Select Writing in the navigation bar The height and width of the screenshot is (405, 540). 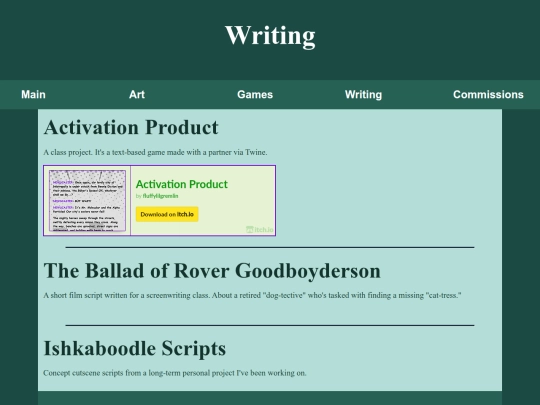363,94
